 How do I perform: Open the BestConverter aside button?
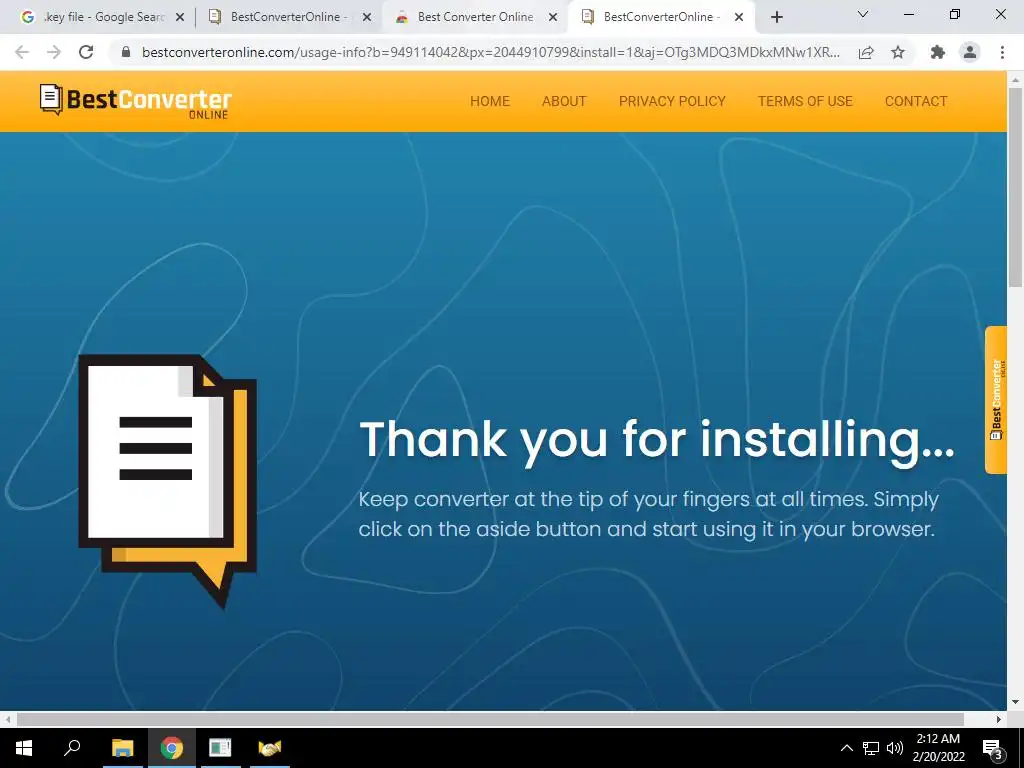(x=995, y=400)
